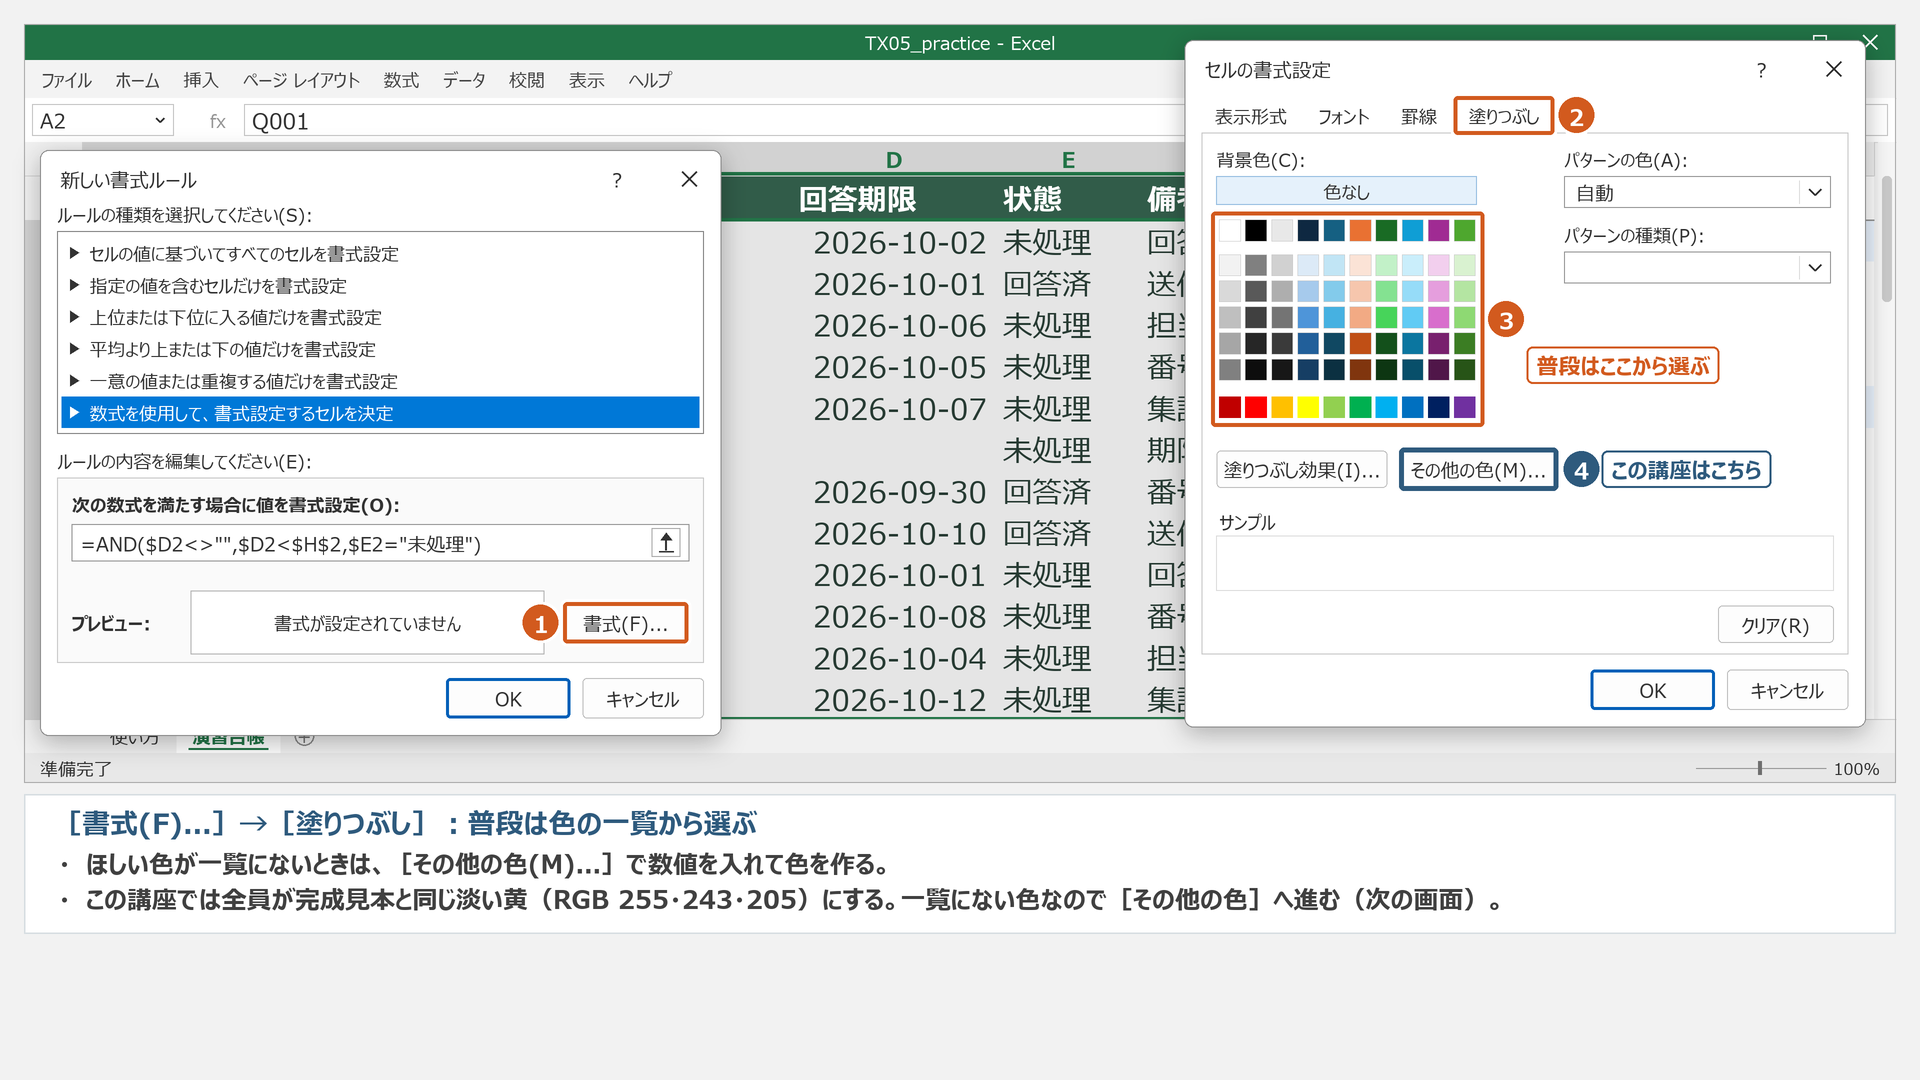Click the fx insert function icon

217,121
